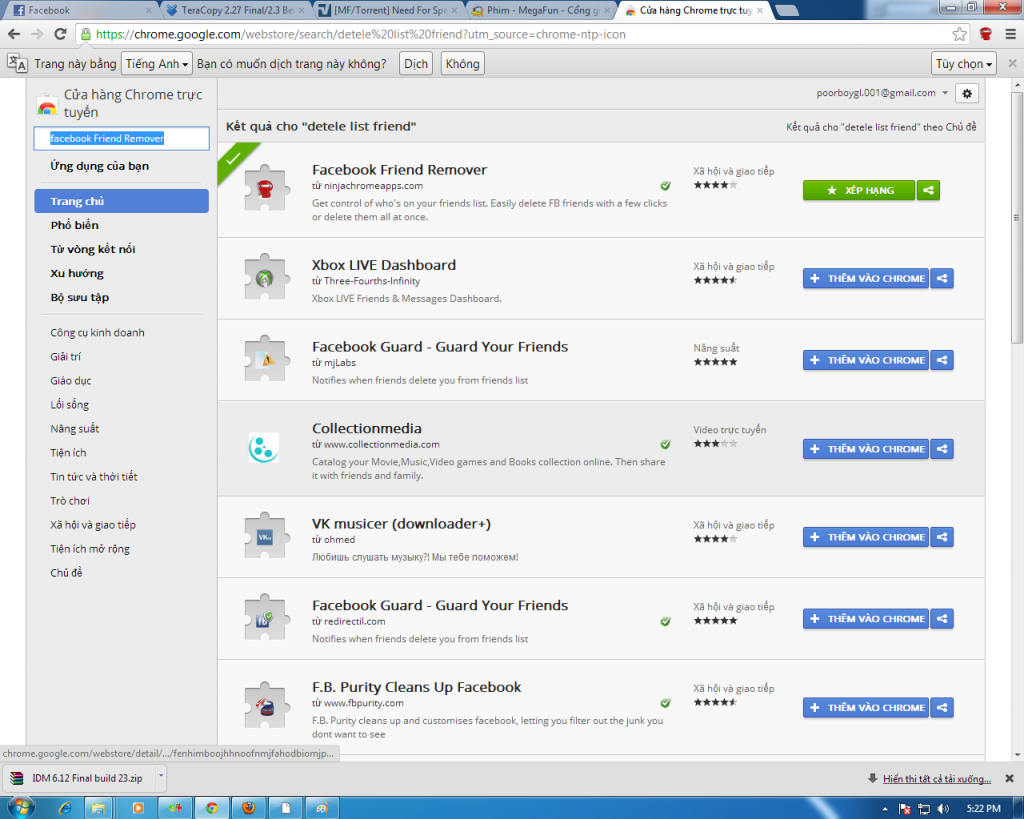1024x819 pixels.
Task: Add Xbox LIVE Dashboard to Chrome
Action: tap(866, 278)
